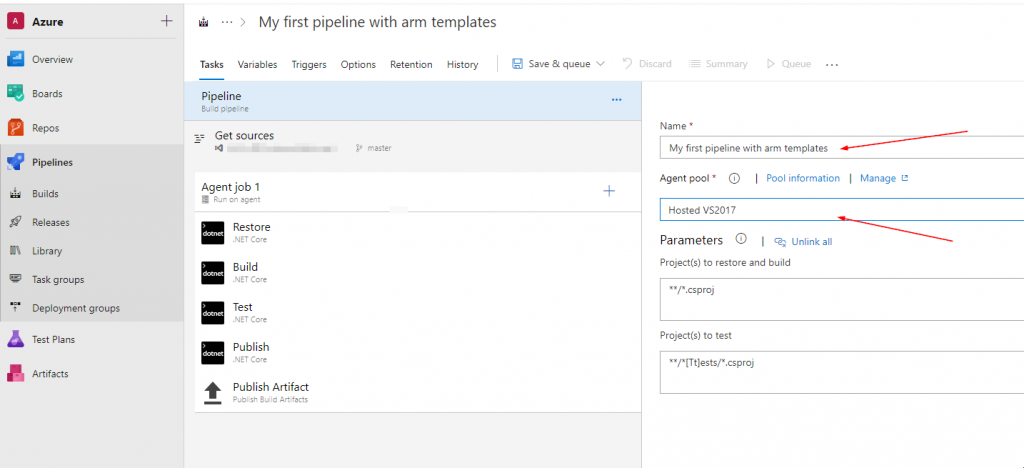Expand the Save & queue dropdown arrow
This screenshot has height=468, width=1024.
coord(600,64)
